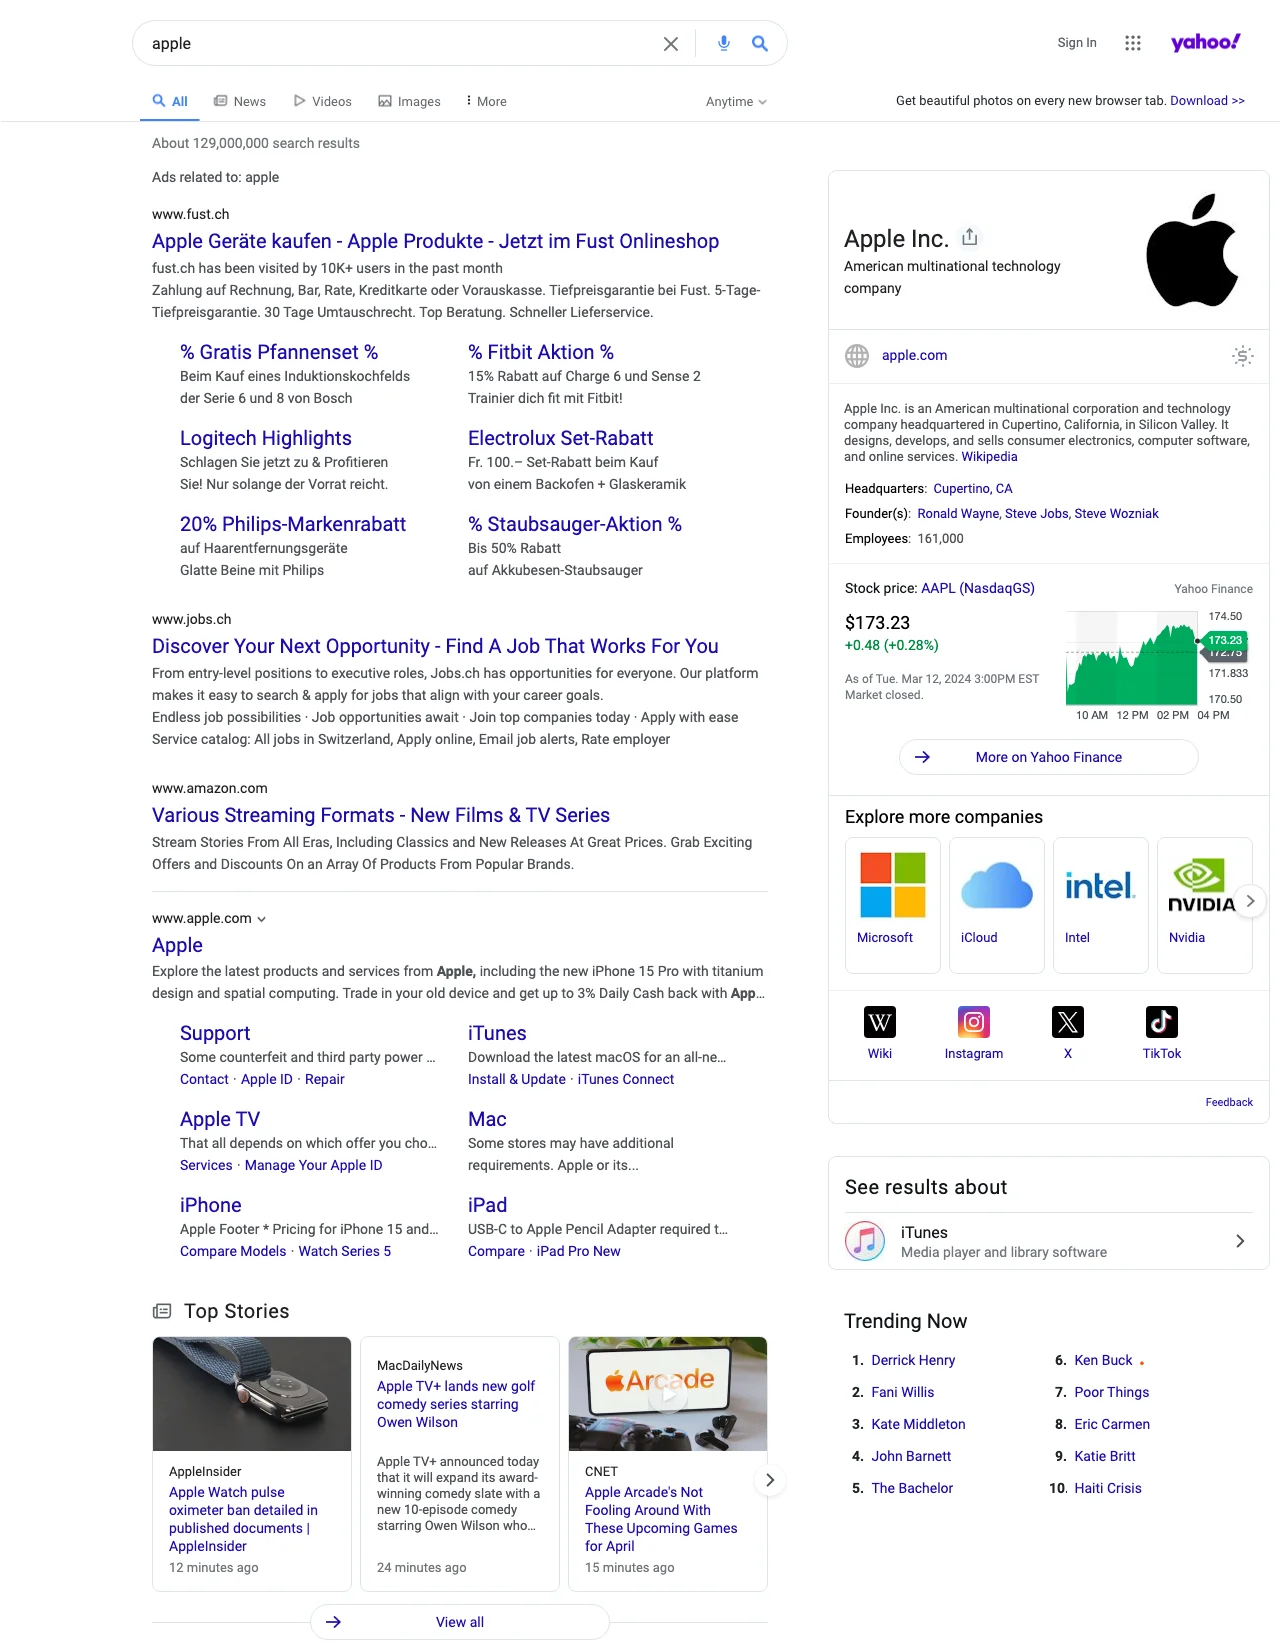Open the Logitech Highlights ad sitelink
Viewport: 1280px width, 1651px height.
point(266,438)
